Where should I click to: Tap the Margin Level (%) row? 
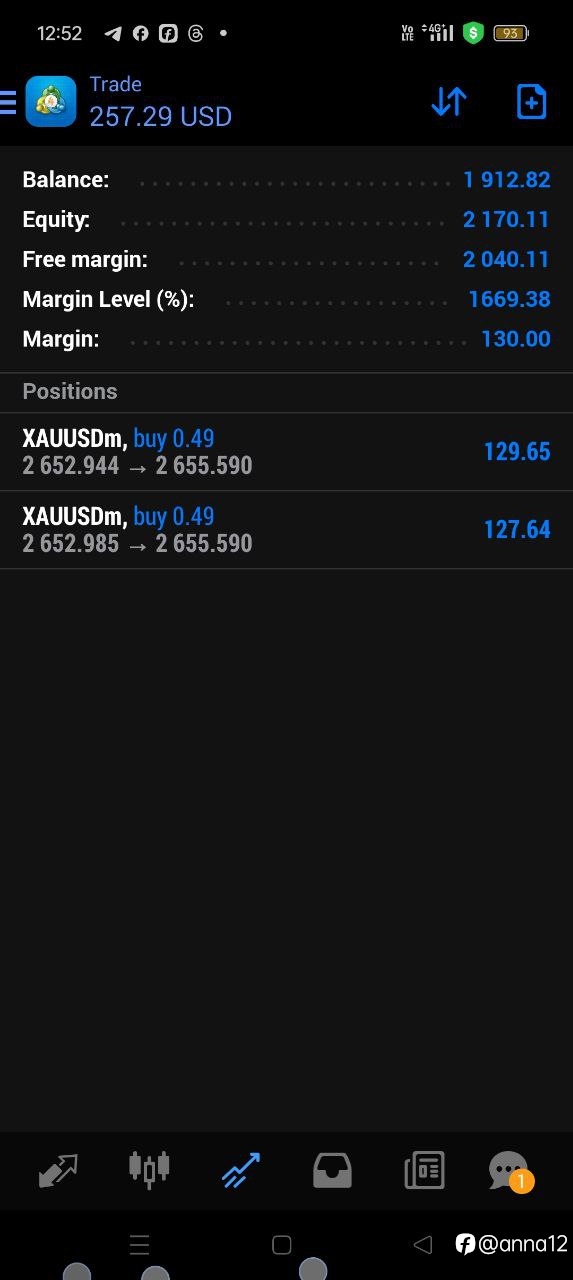click(x=286, y=299)
